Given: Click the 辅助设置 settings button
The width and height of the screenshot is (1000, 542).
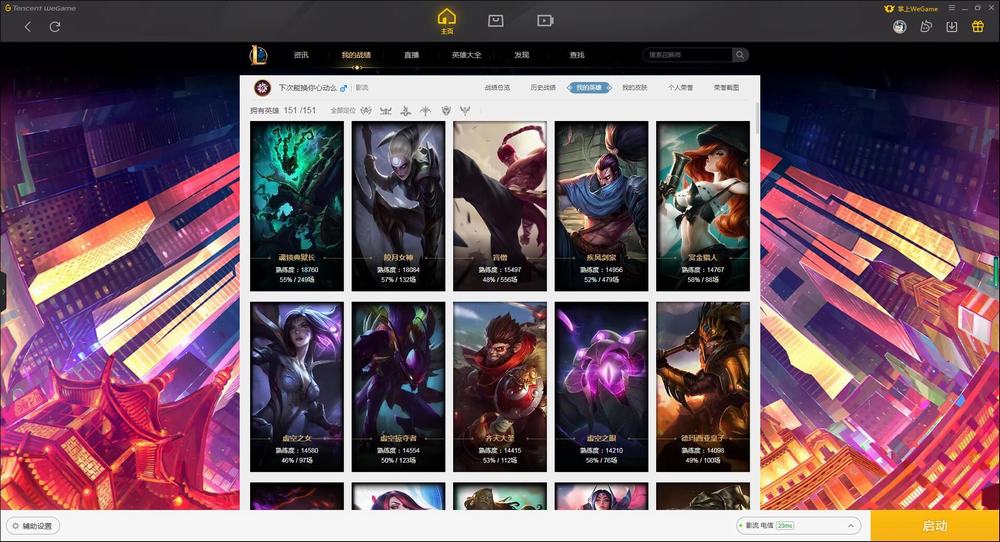Looking at the screenshot, I should [x=33, y=526].
